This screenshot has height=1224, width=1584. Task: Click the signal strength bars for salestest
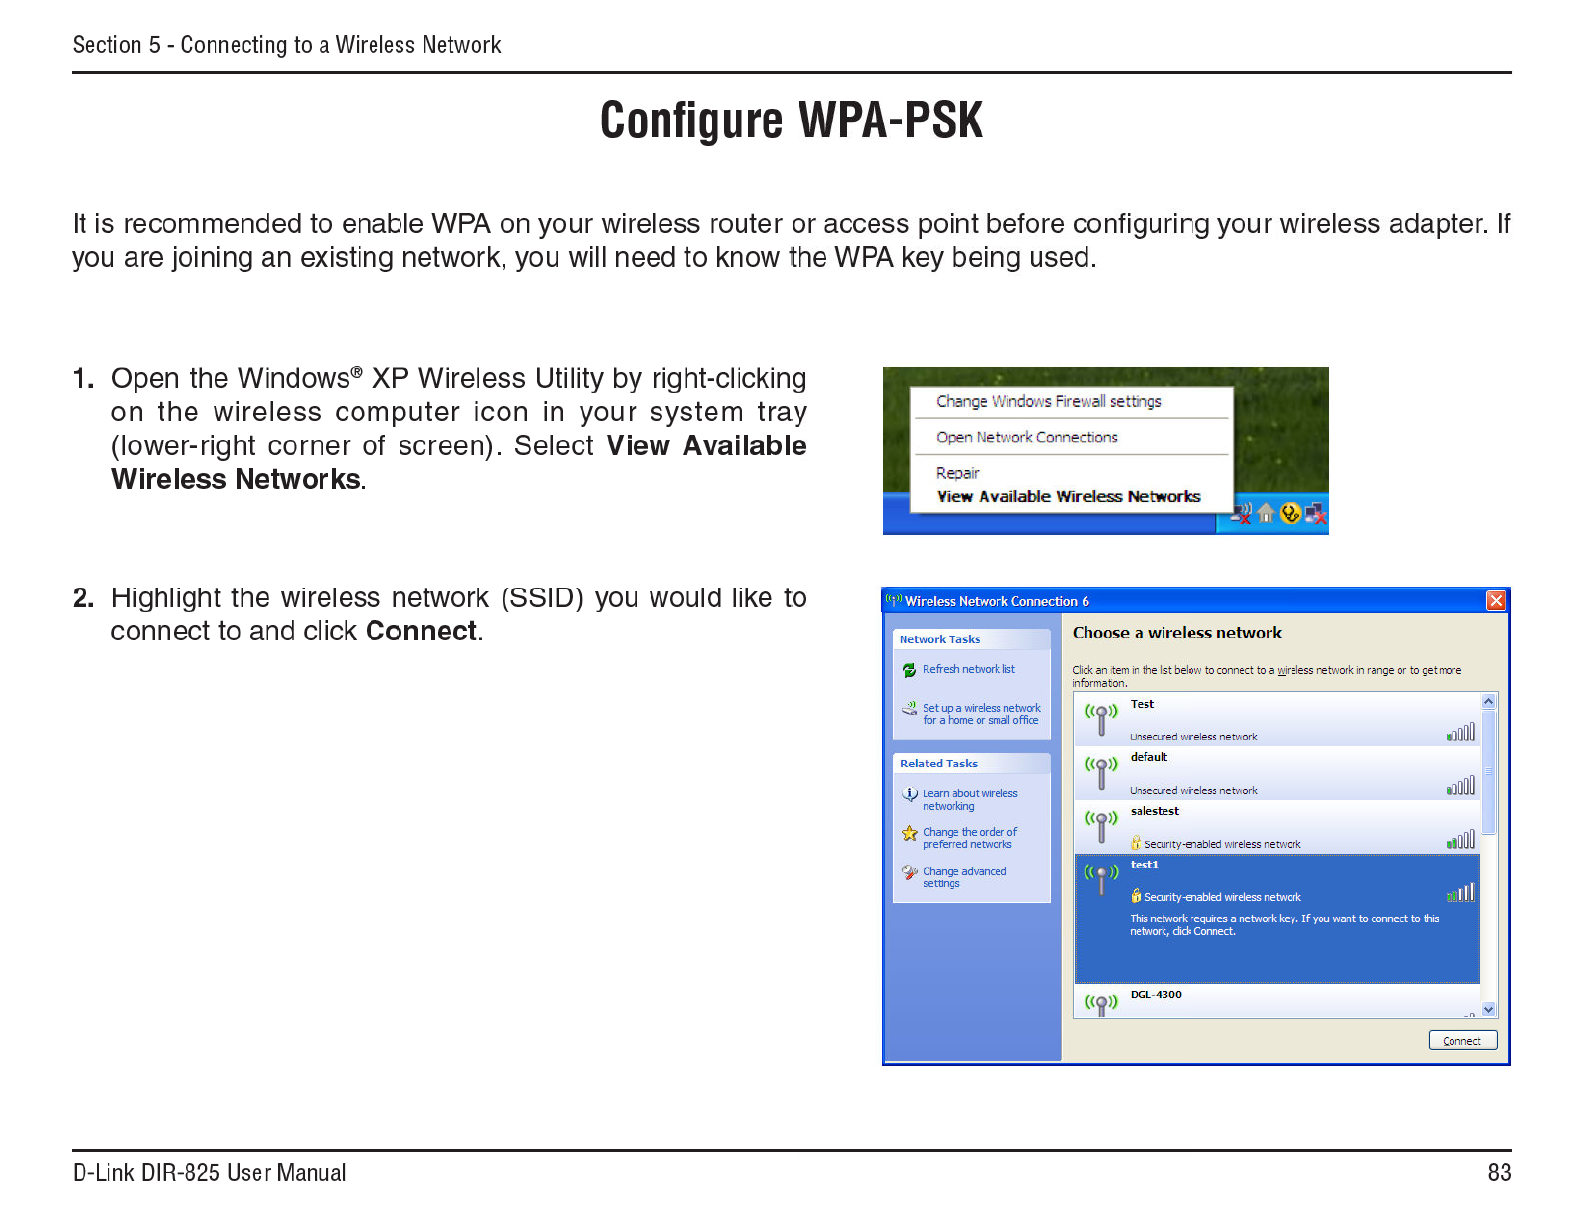coord(1461,840)
